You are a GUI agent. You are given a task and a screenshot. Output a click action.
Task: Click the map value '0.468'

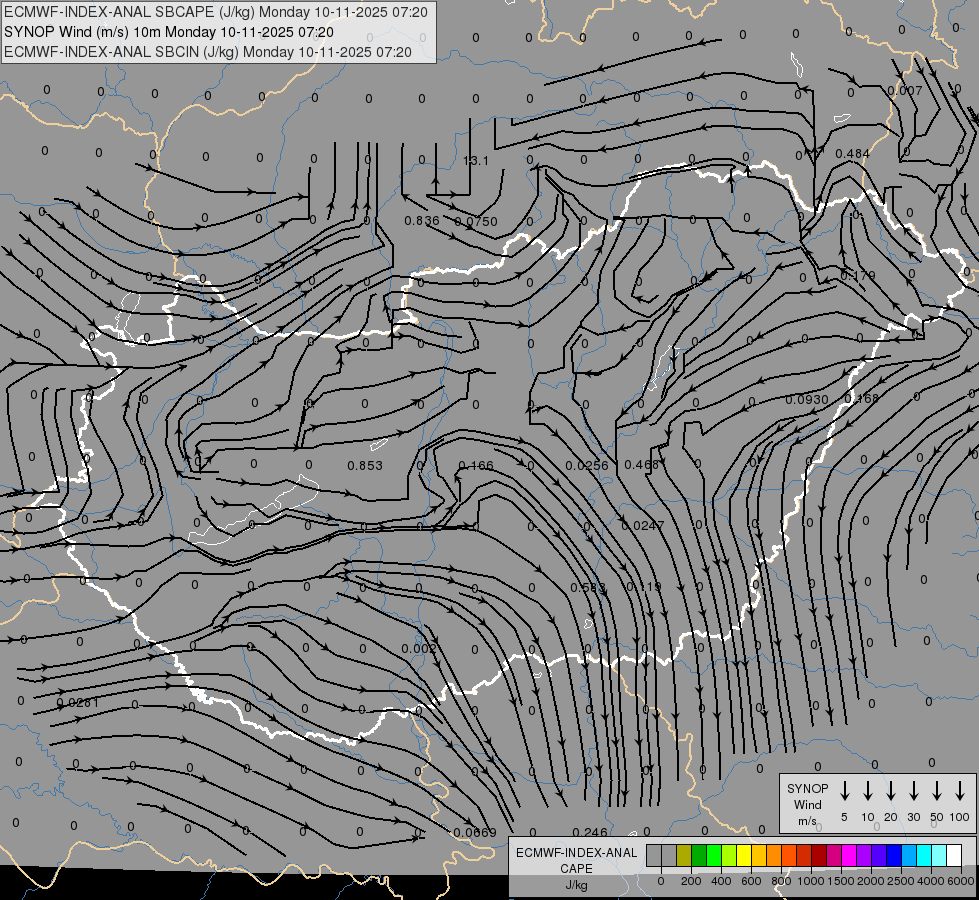(641, 465)
